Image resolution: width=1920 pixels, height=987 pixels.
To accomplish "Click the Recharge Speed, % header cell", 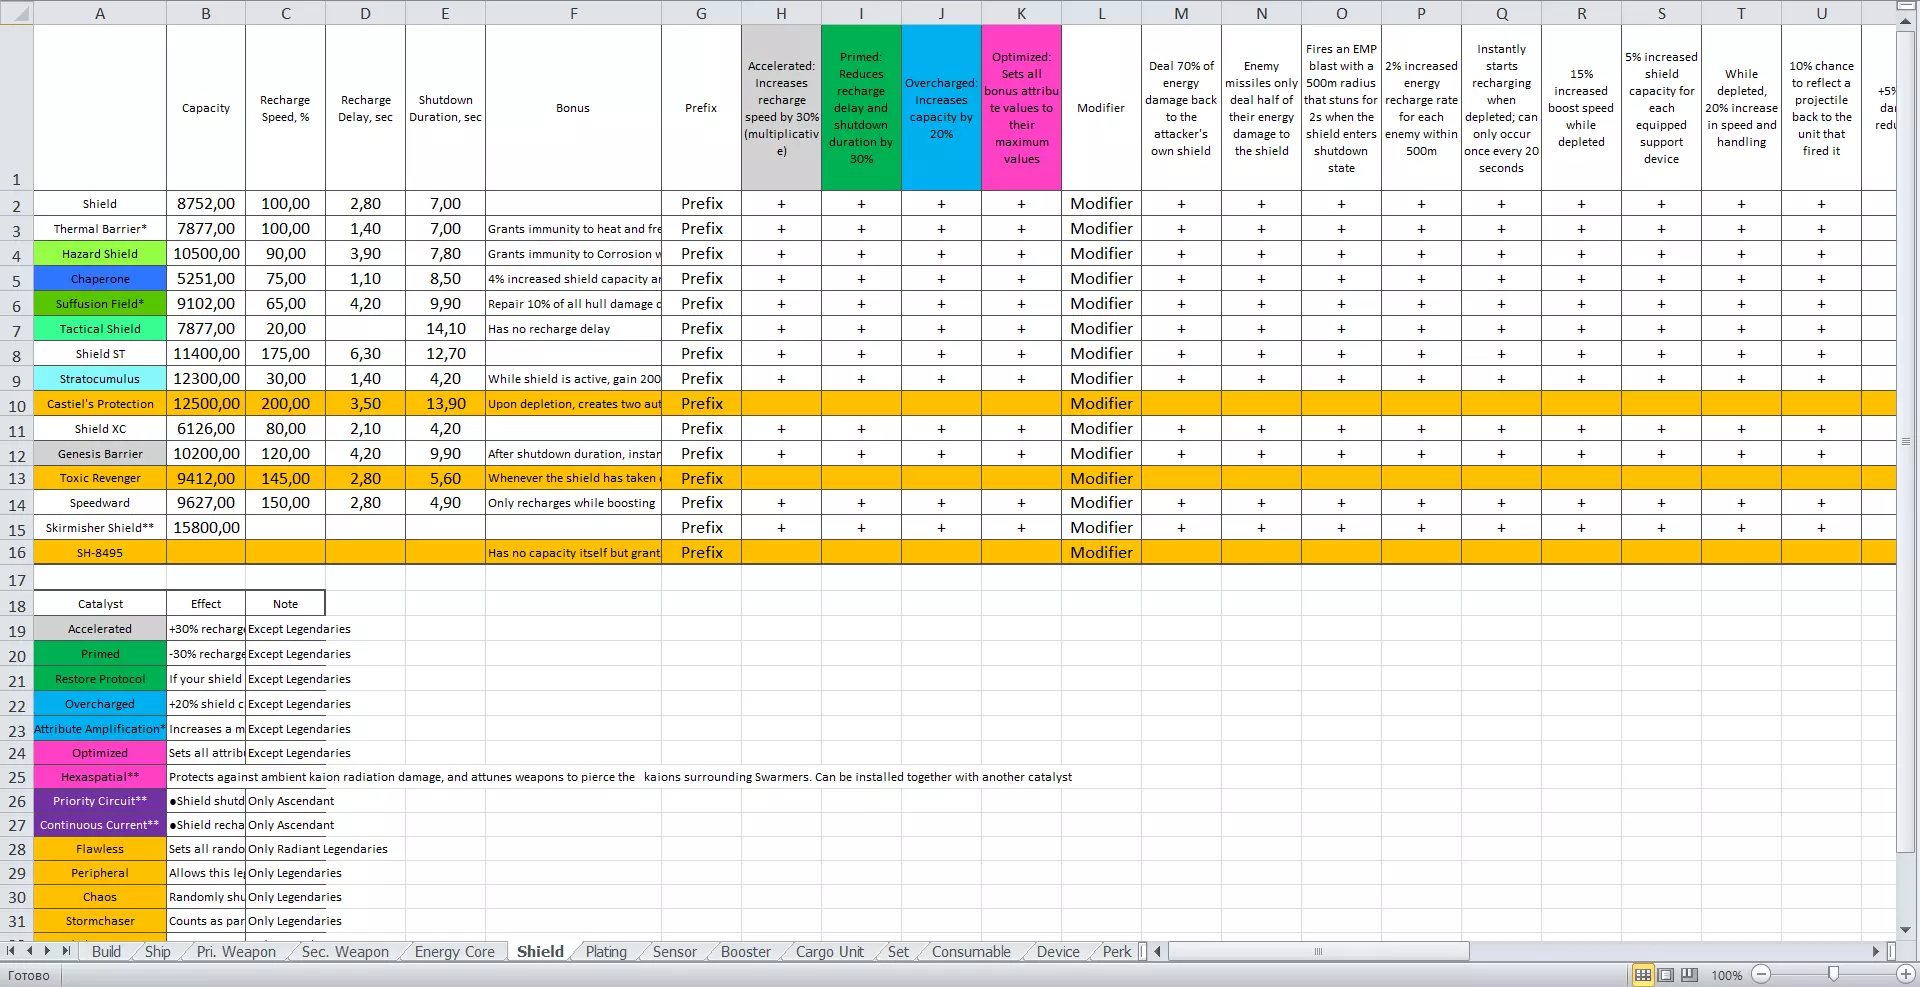I will [285, 108].
